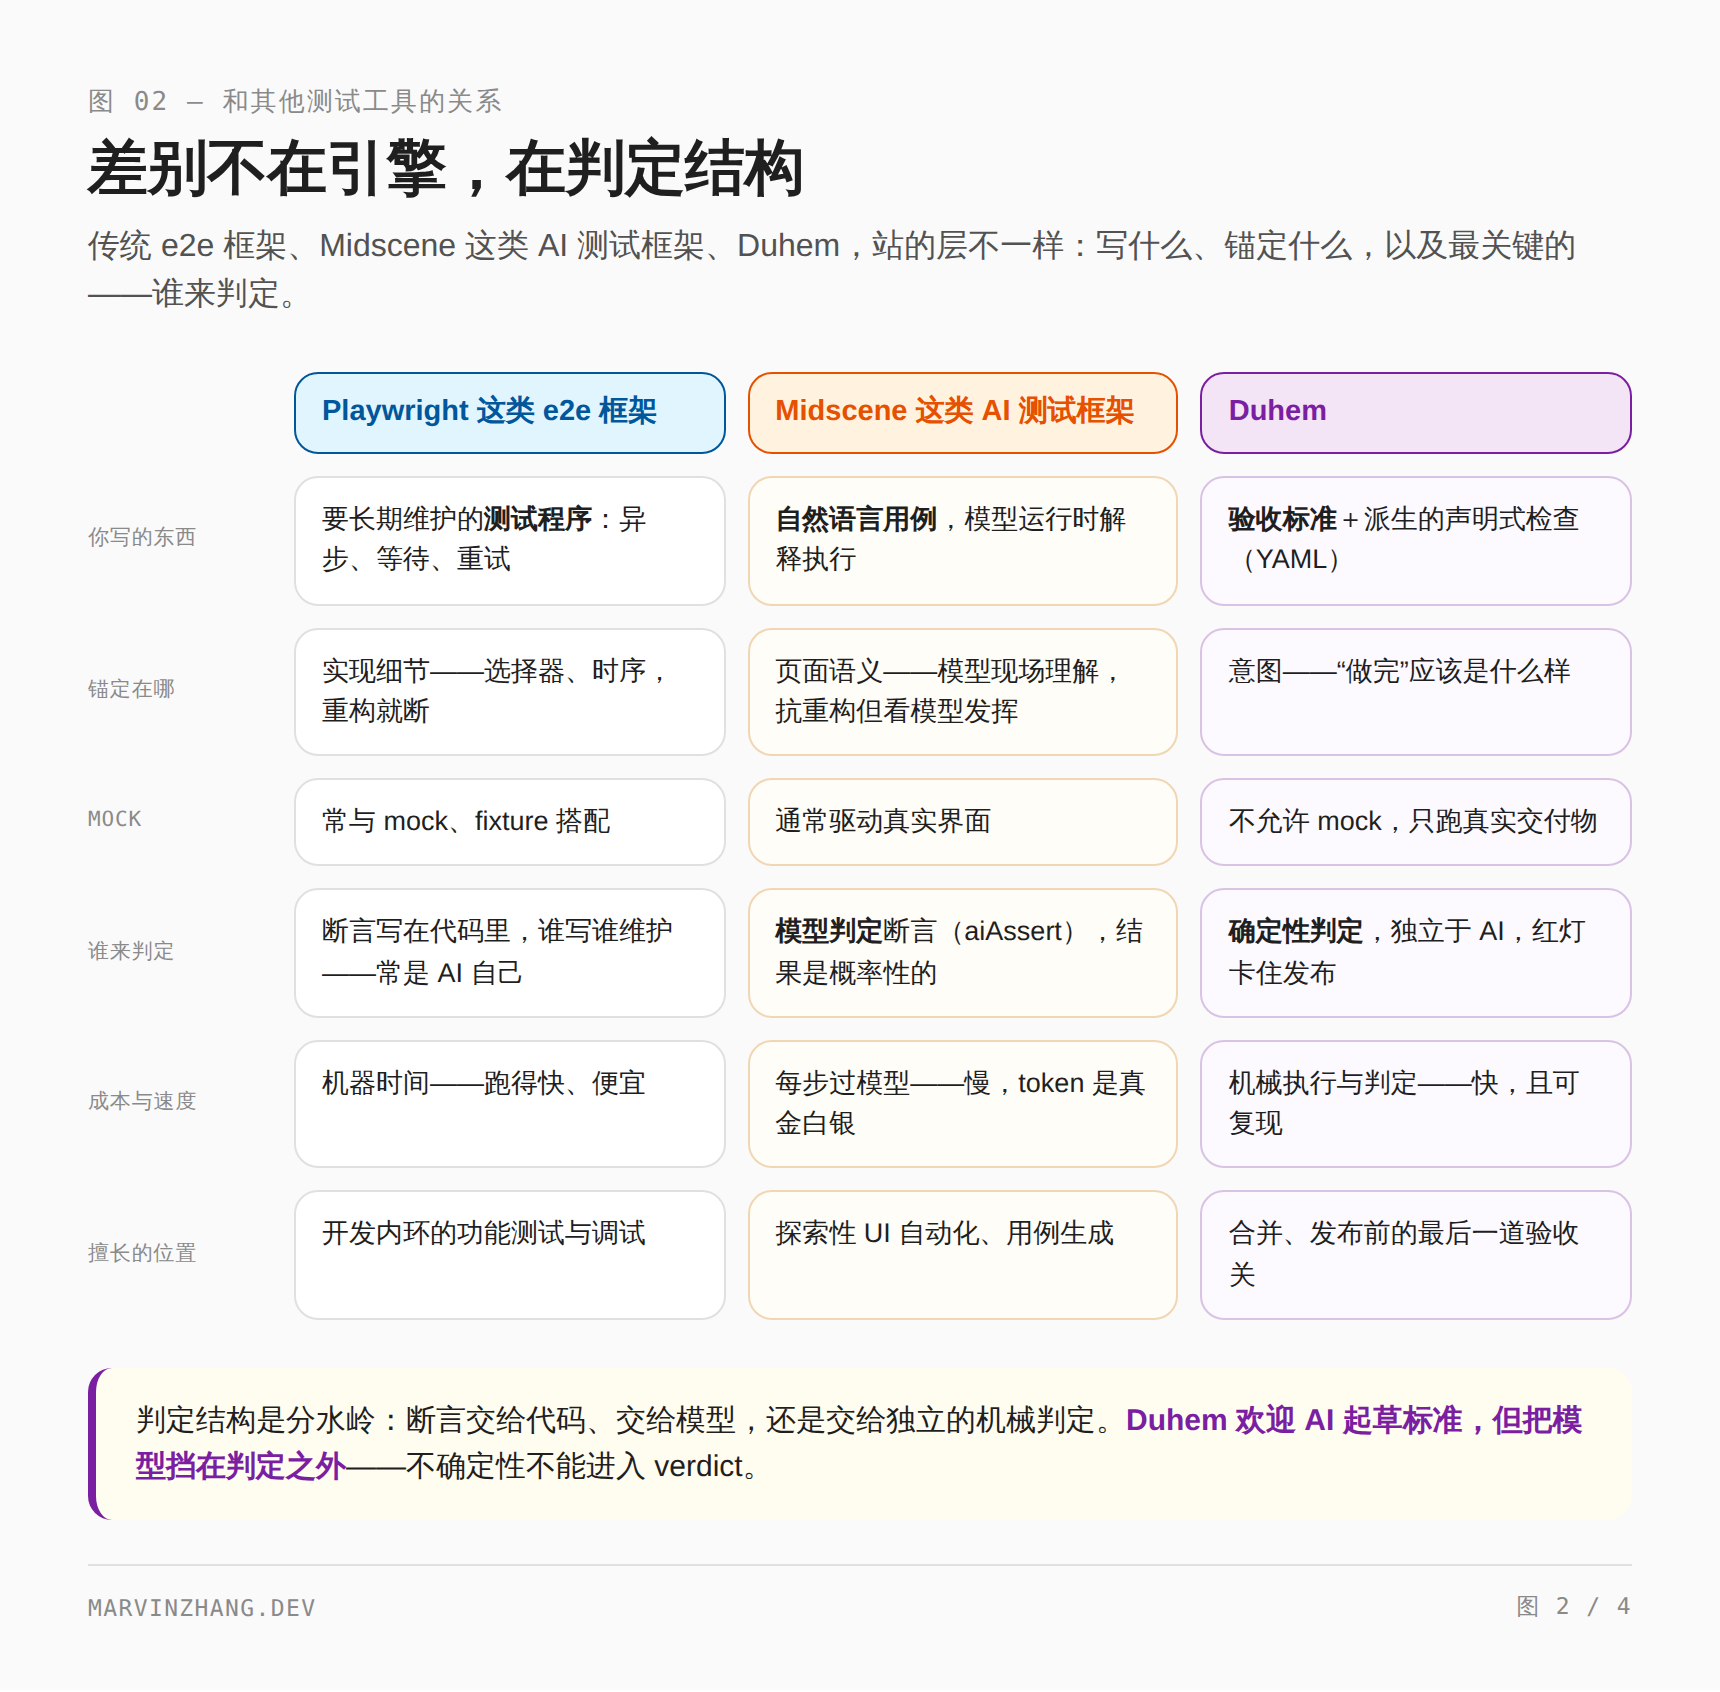Click the page indicator '图 2 / 4'
The image size is (1720, 1692).
point(1574,1606)
